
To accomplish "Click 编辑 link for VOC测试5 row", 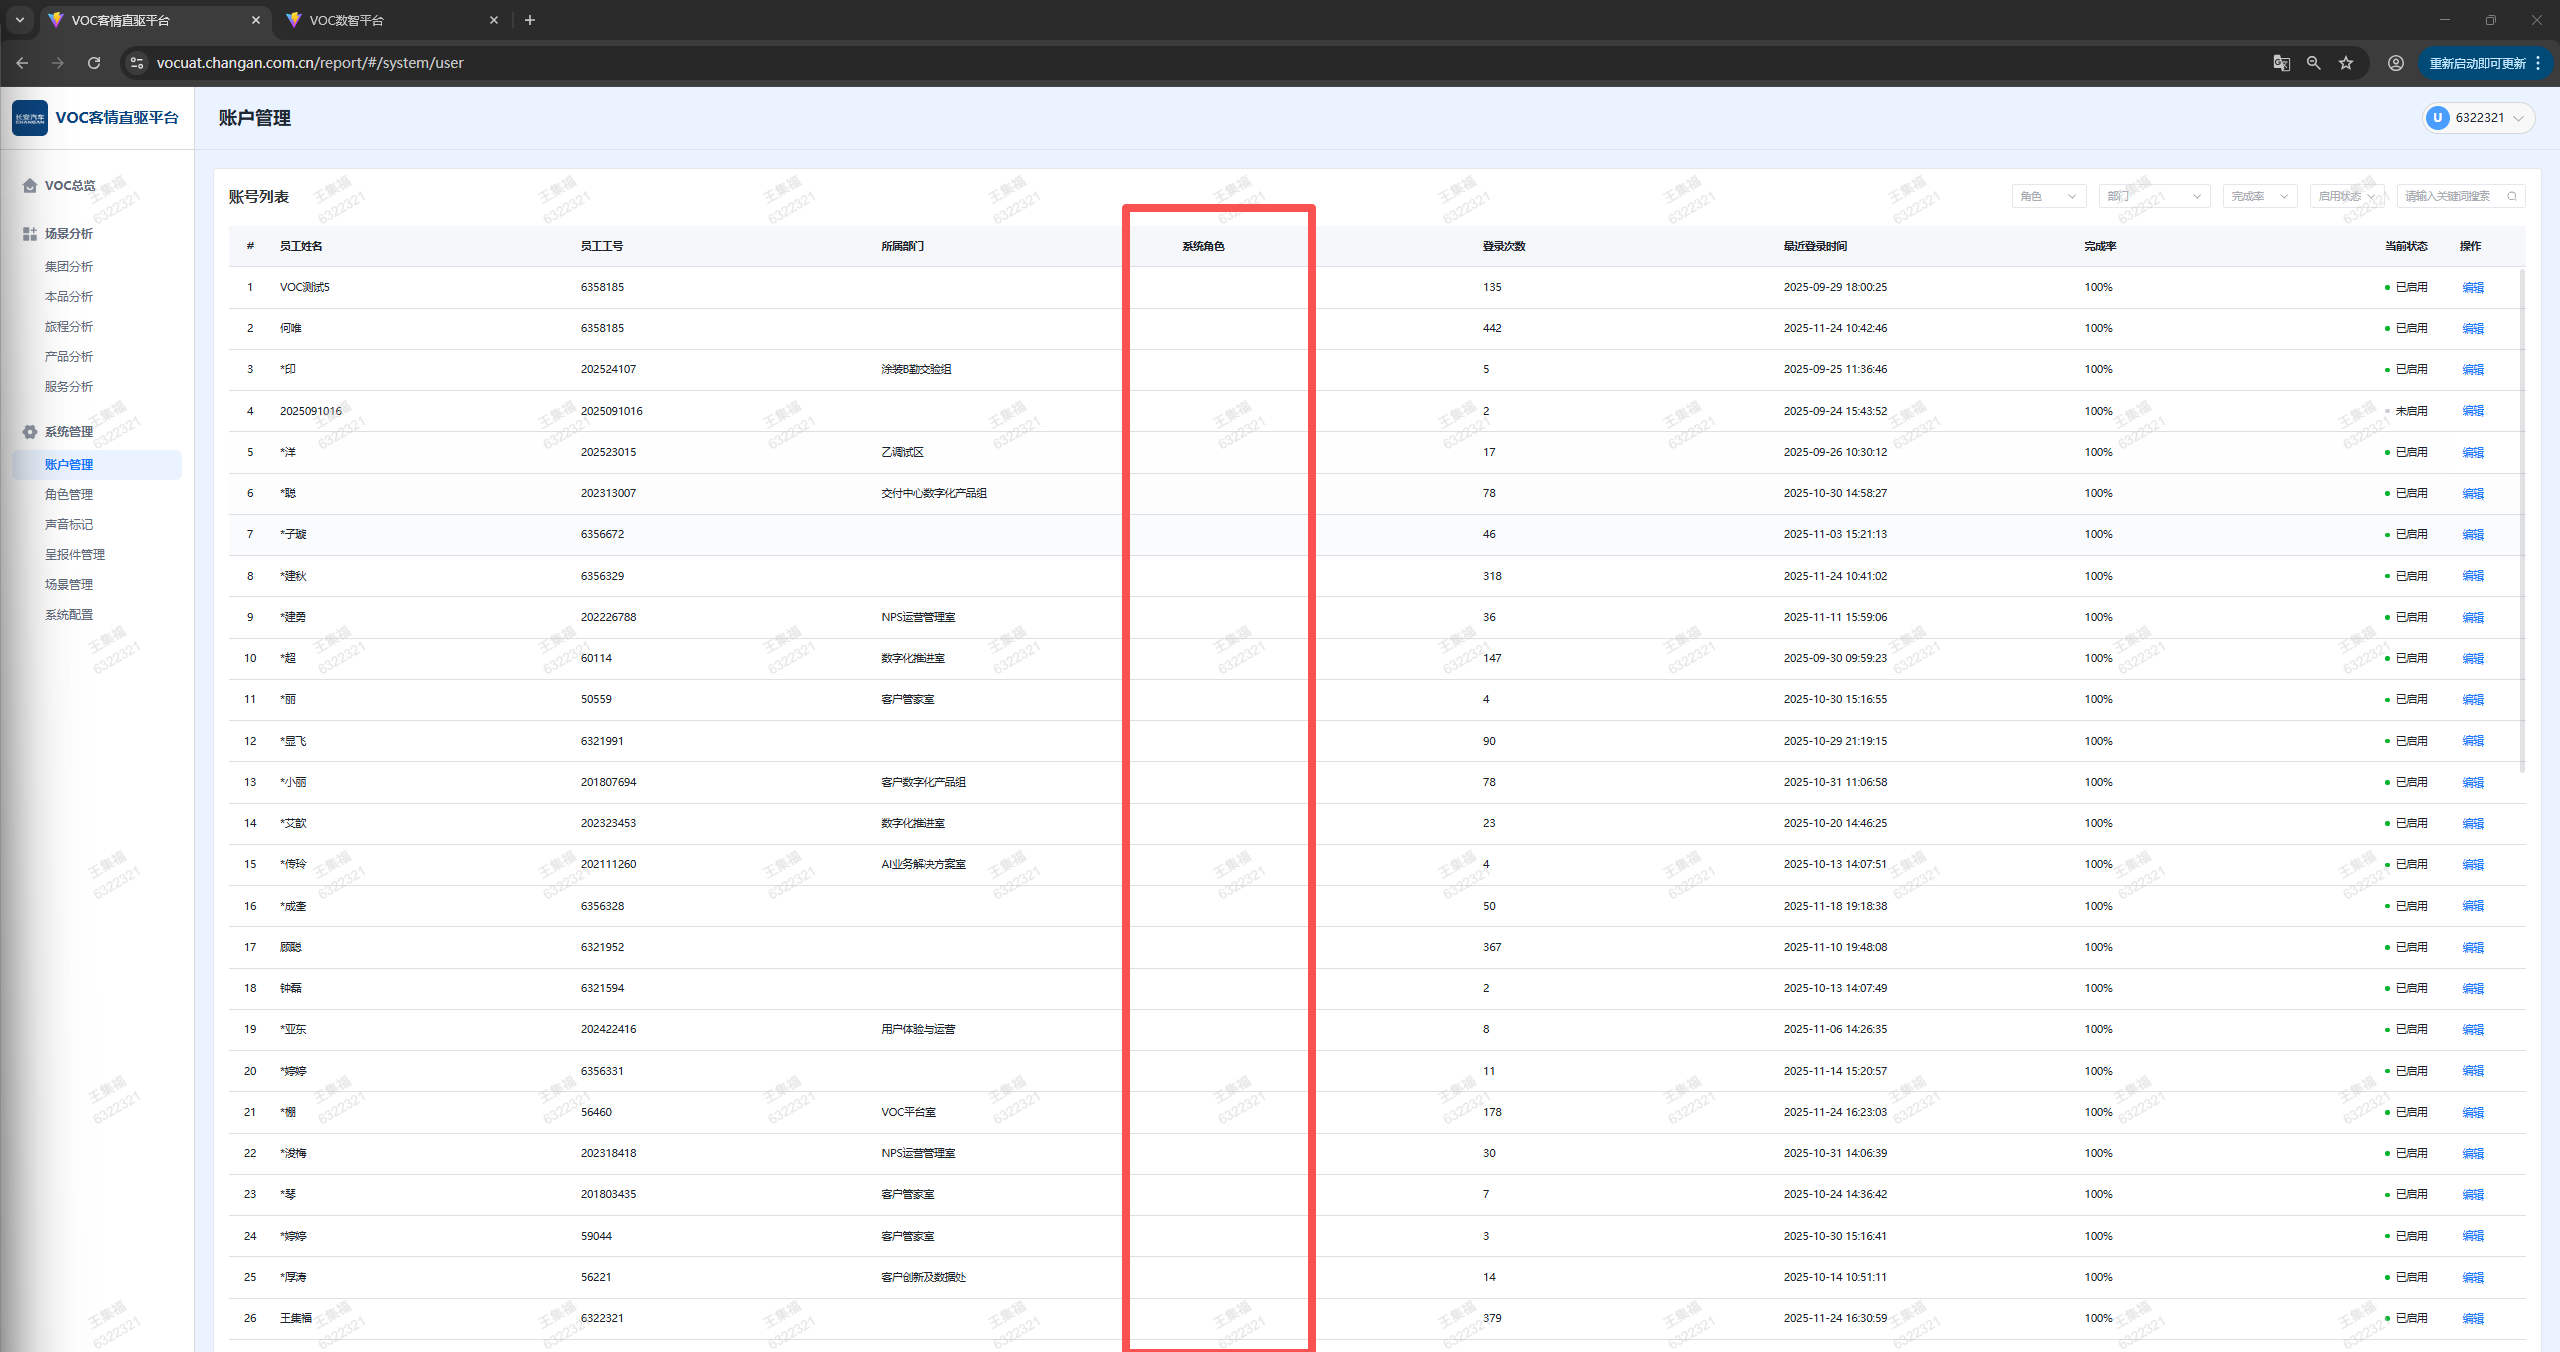I will 2472,288.
